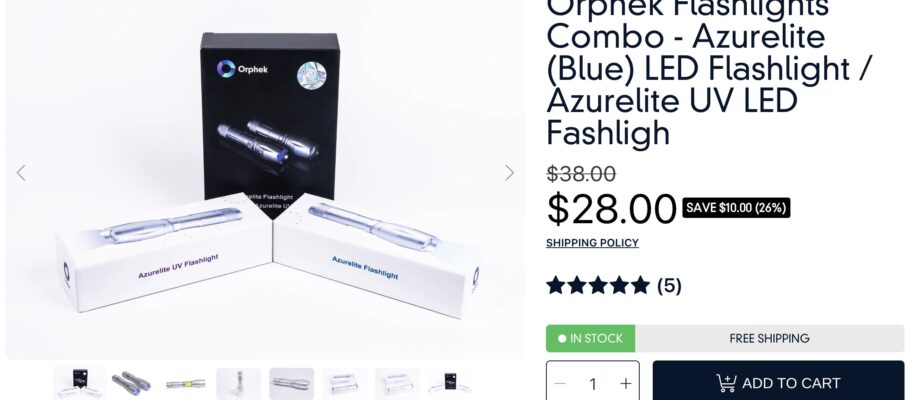Select the last thumbnail with black box

[x=451, y=384]
